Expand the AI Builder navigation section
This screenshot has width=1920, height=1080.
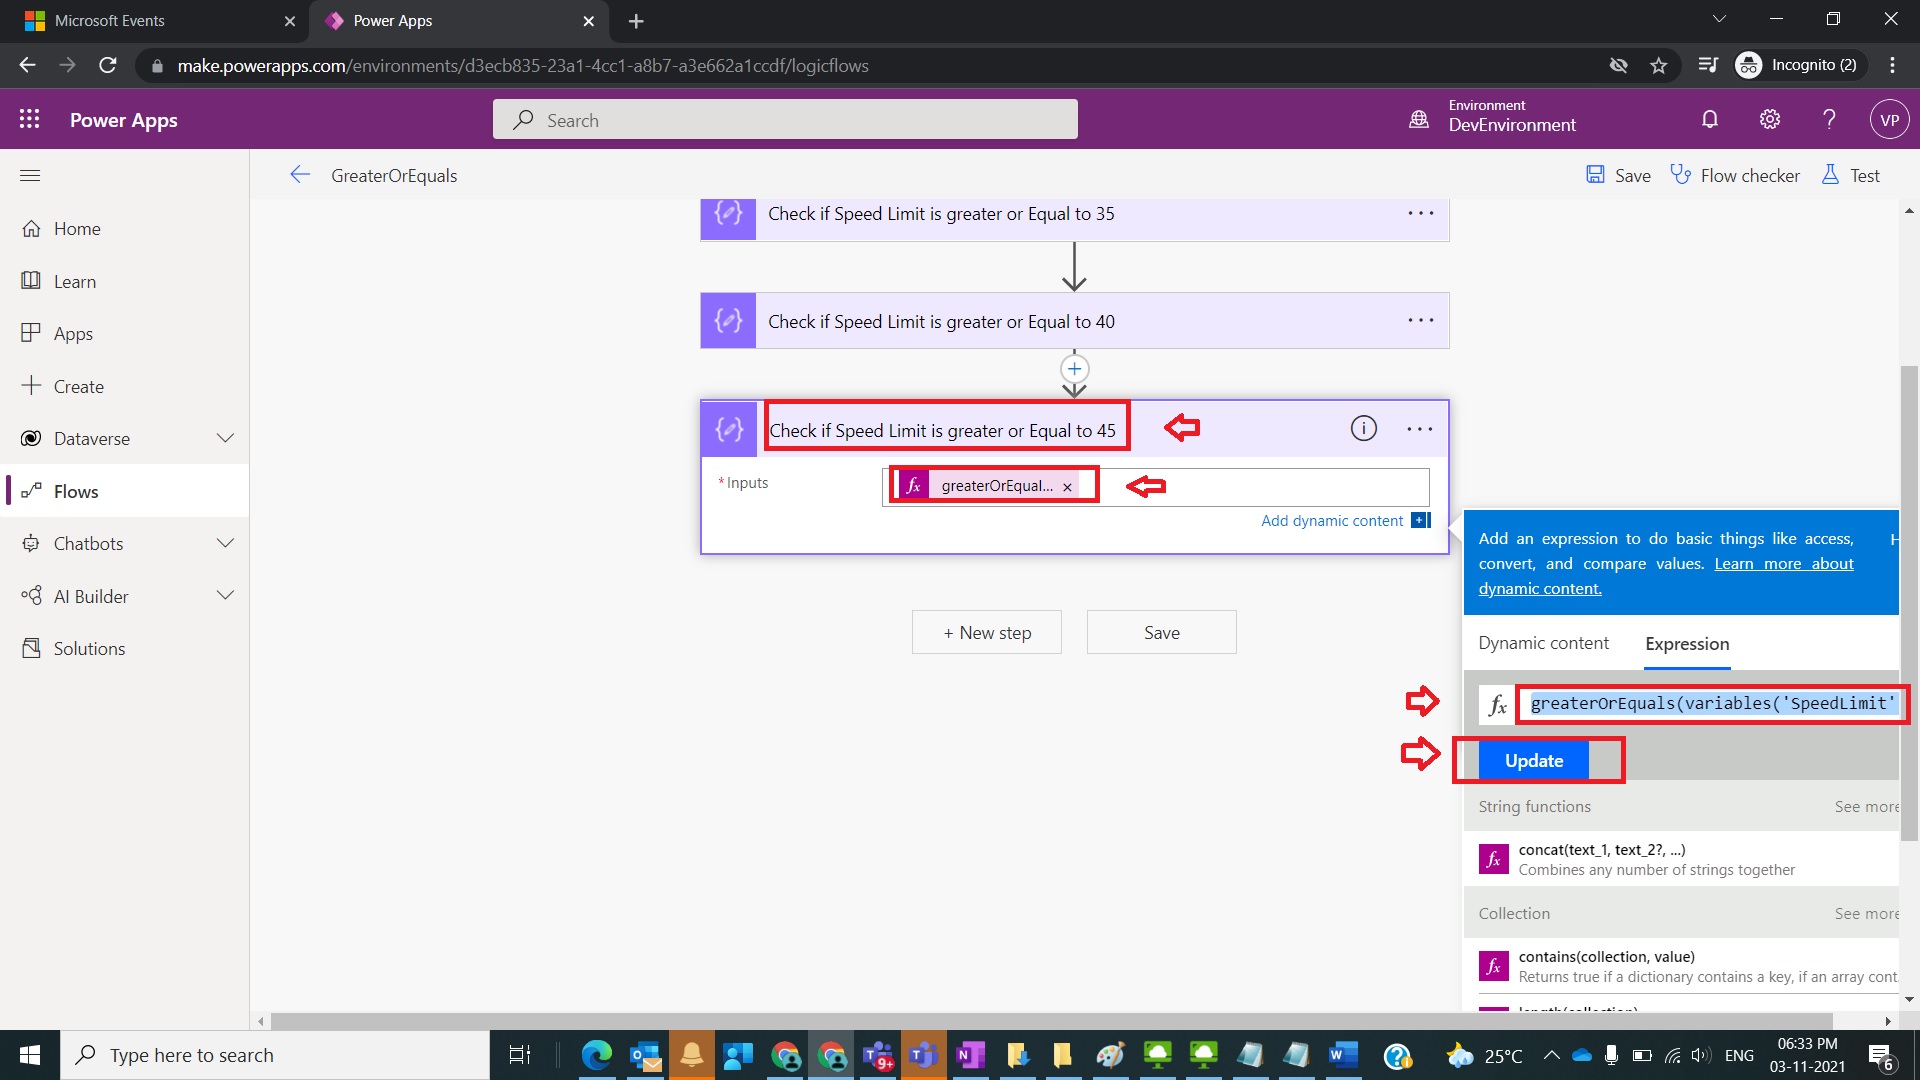tap(226, 596)
